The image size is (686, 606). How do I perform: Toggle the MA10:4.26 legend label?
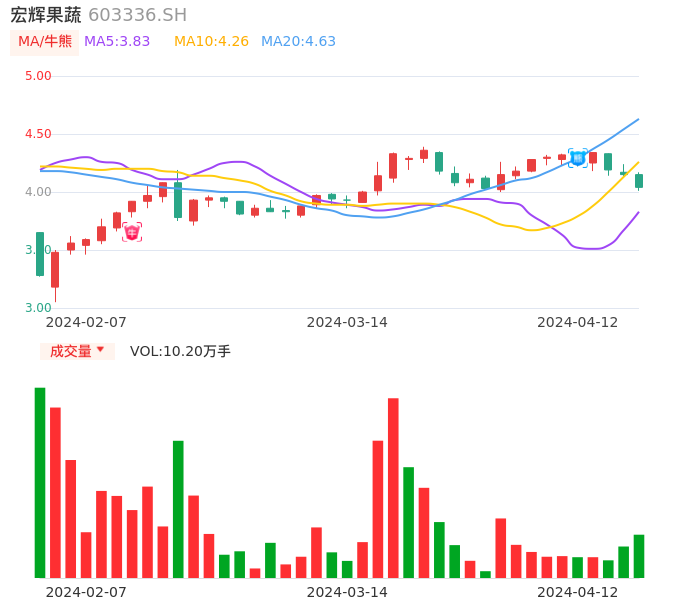[211, 41]
